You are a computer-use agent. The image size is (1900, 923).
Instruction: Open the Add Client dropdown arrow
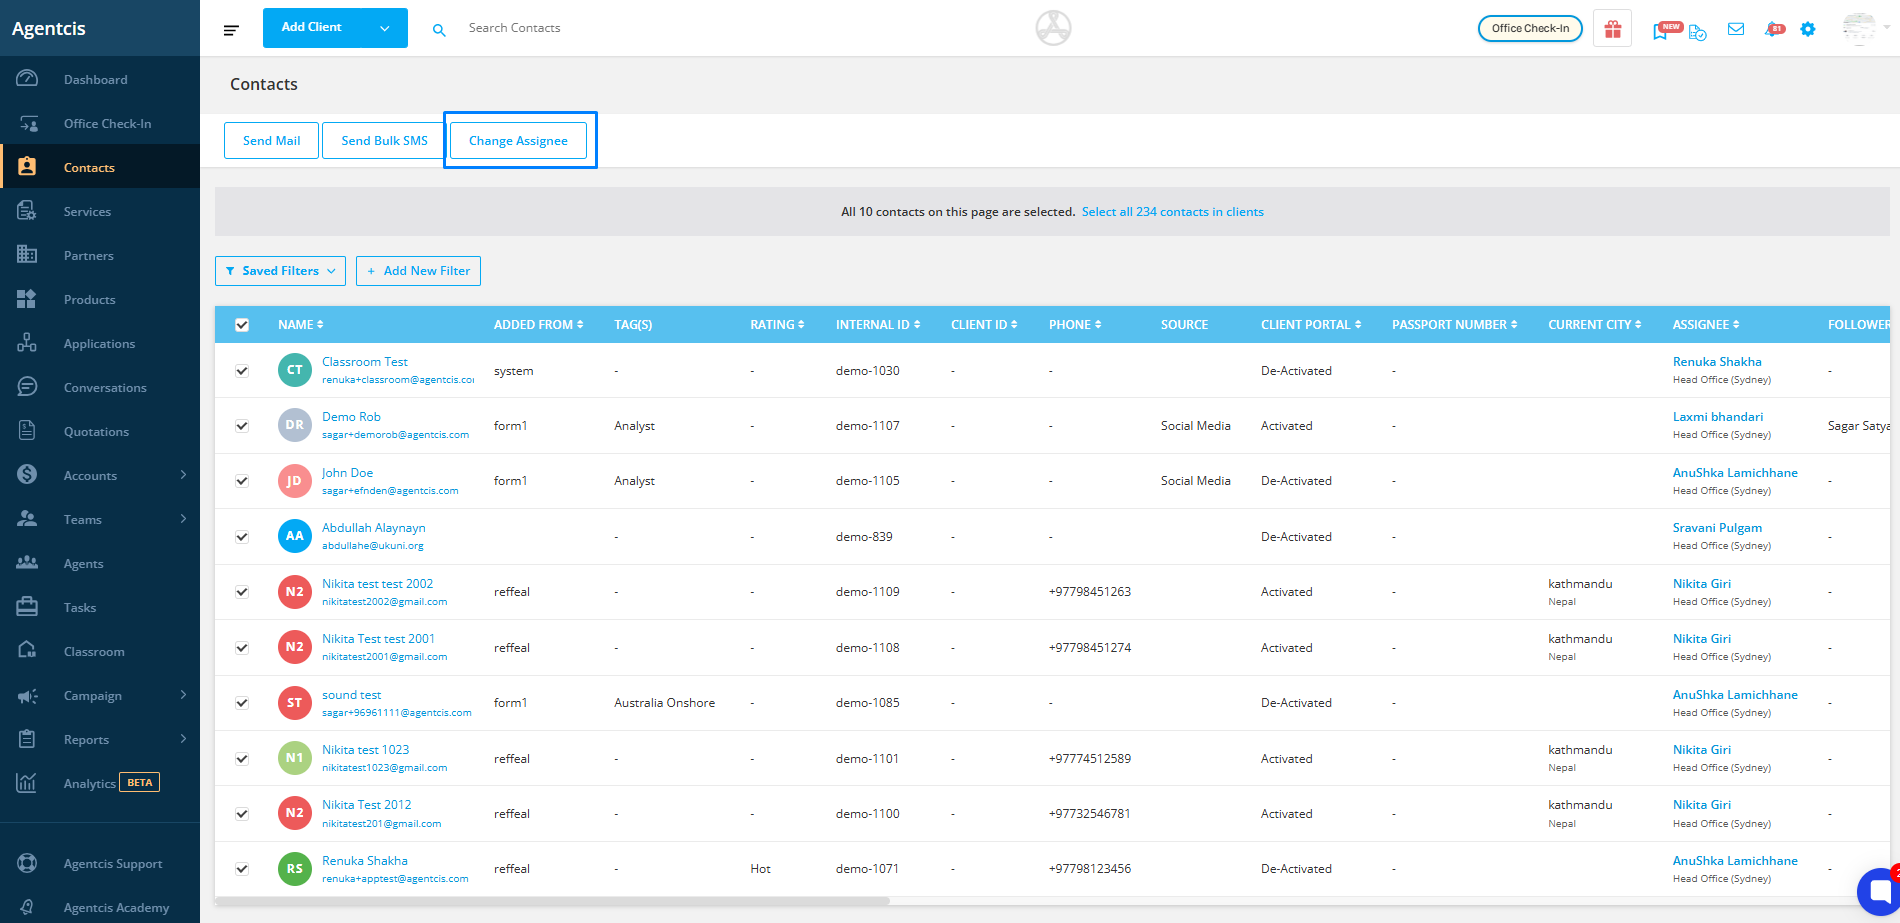pos(385,28)
